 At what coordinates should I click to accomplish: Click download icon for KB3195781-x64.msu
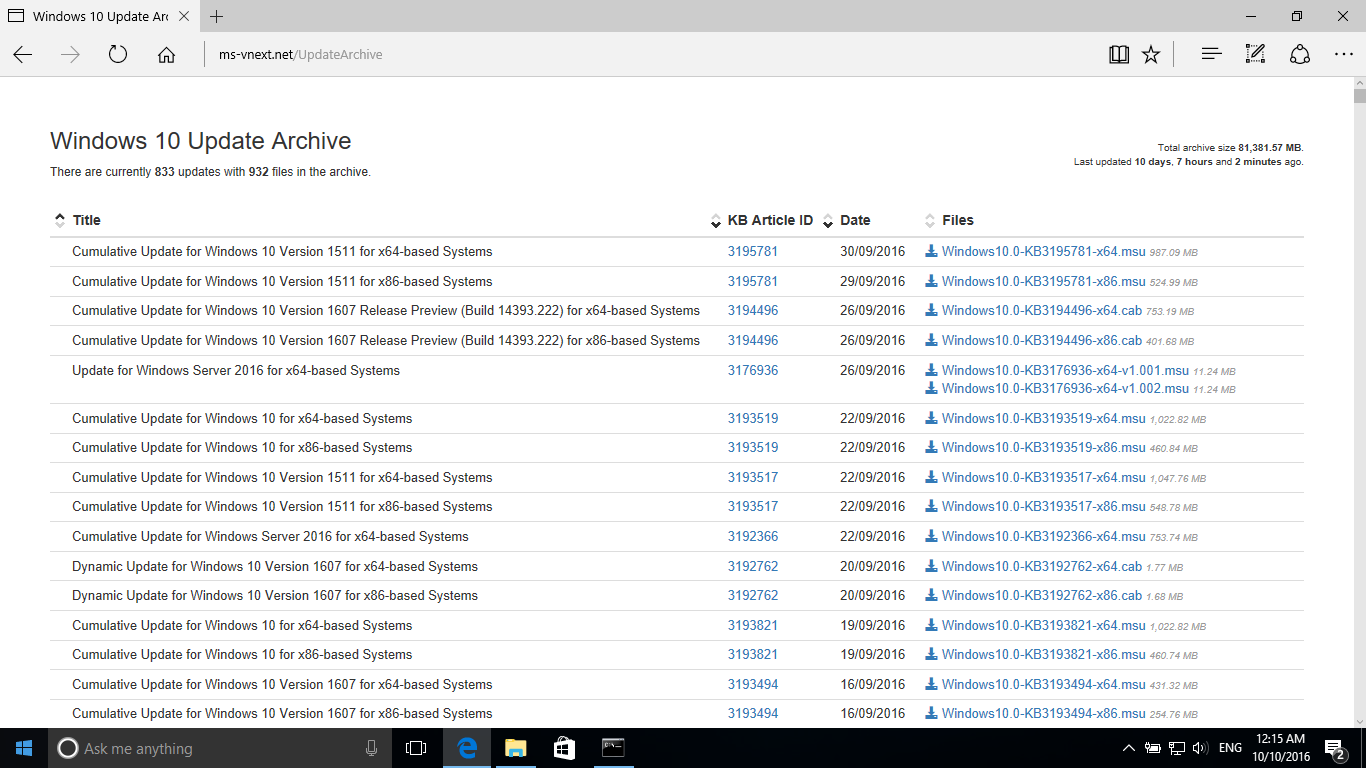(x=931, y=252)
